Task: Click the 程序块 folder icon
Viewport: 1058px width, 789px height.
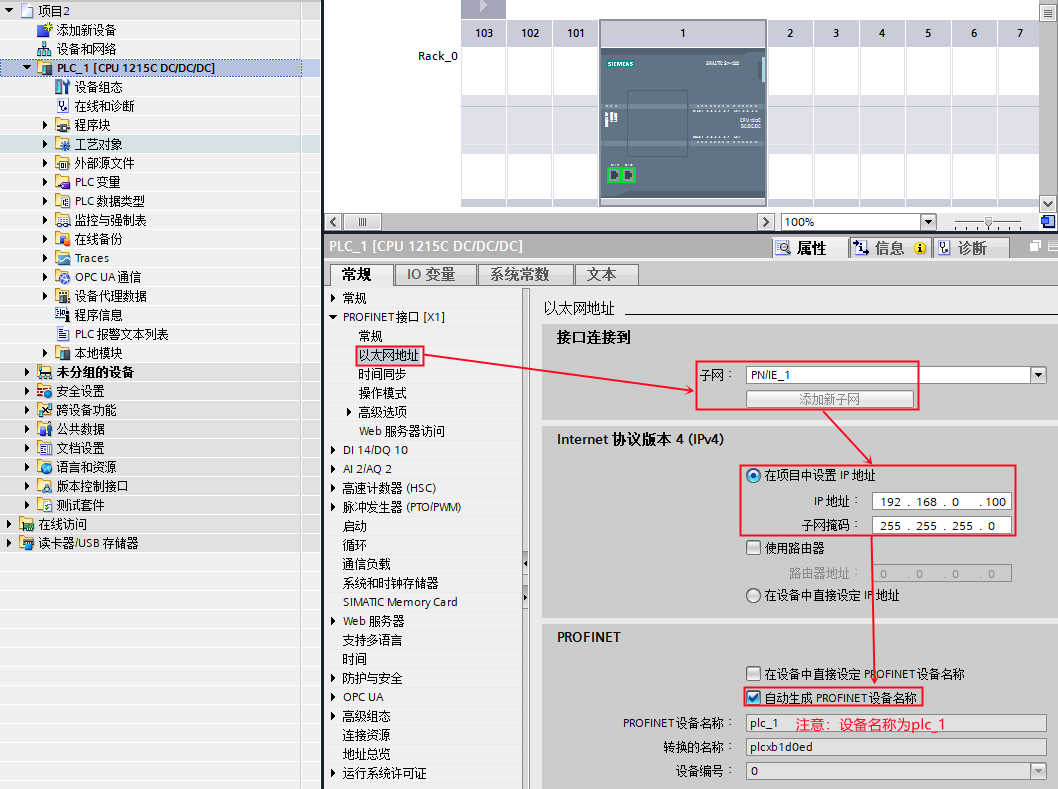Action: point(62,125)
